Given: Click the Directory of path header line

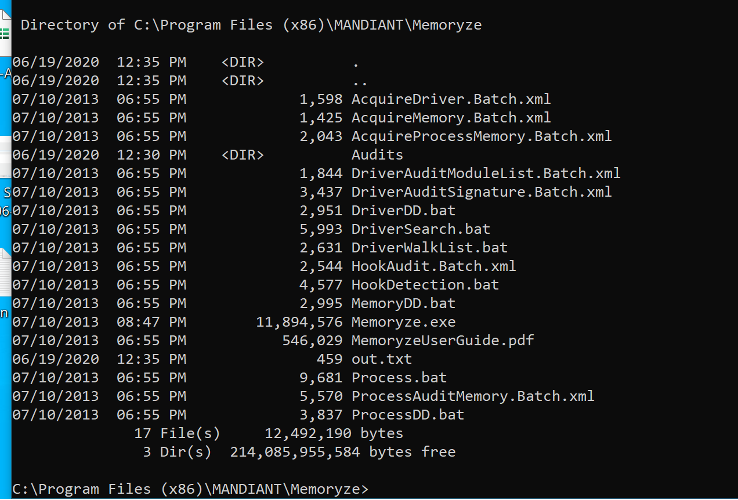Looking at the screenshot, I should pyautogui.click(x=251, y=25).
